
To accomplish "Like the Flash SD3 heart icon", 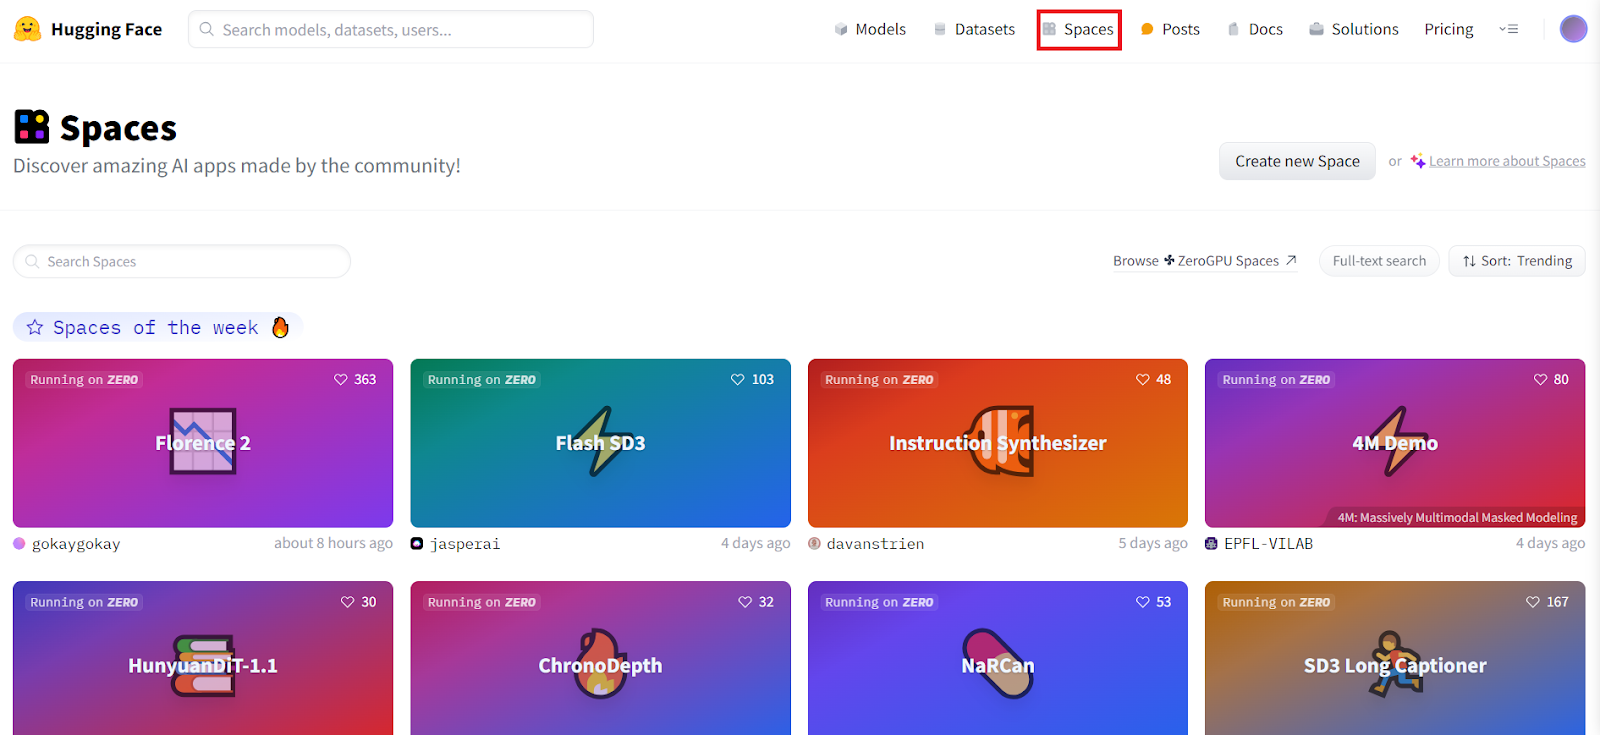I will [x=738, y=379].
